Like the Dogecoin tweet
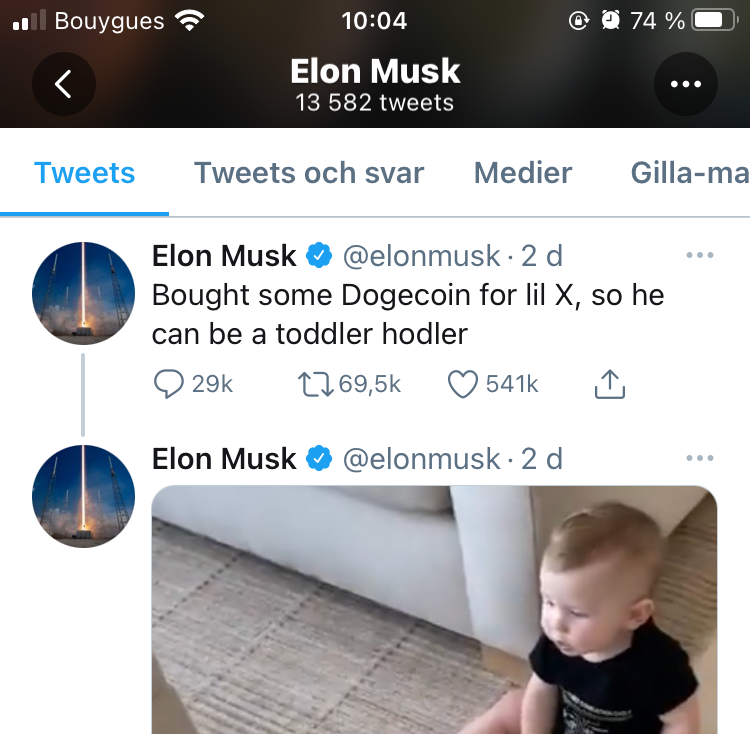Viewport: 750px width, 734px height. pos(462,383)
